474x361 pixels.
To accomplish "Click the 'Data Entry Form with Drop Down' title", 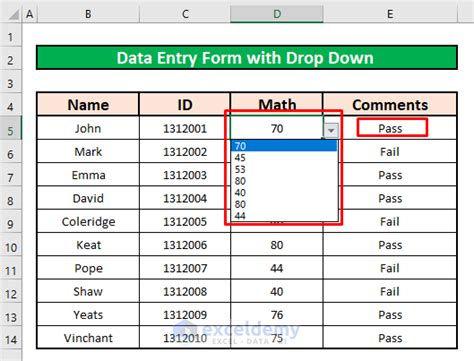I will [247, 58].
